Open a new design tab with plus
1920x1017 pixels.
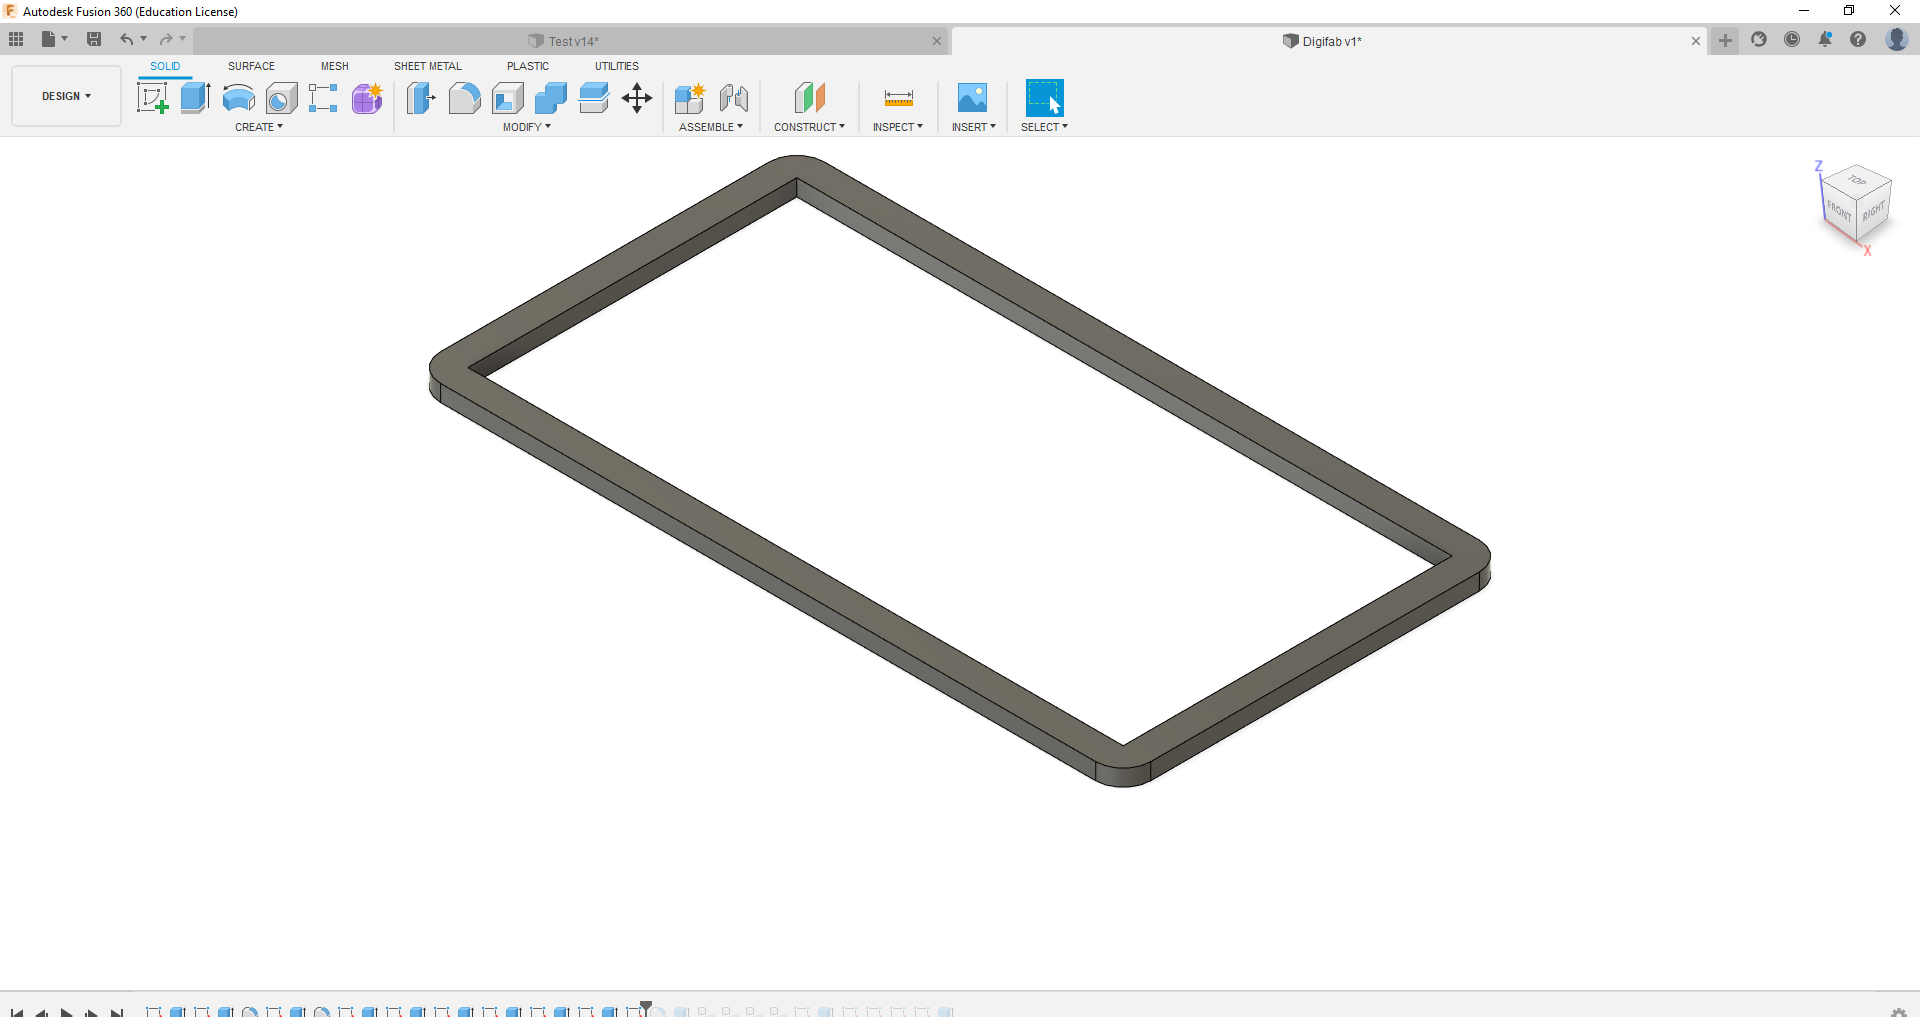1725,41
